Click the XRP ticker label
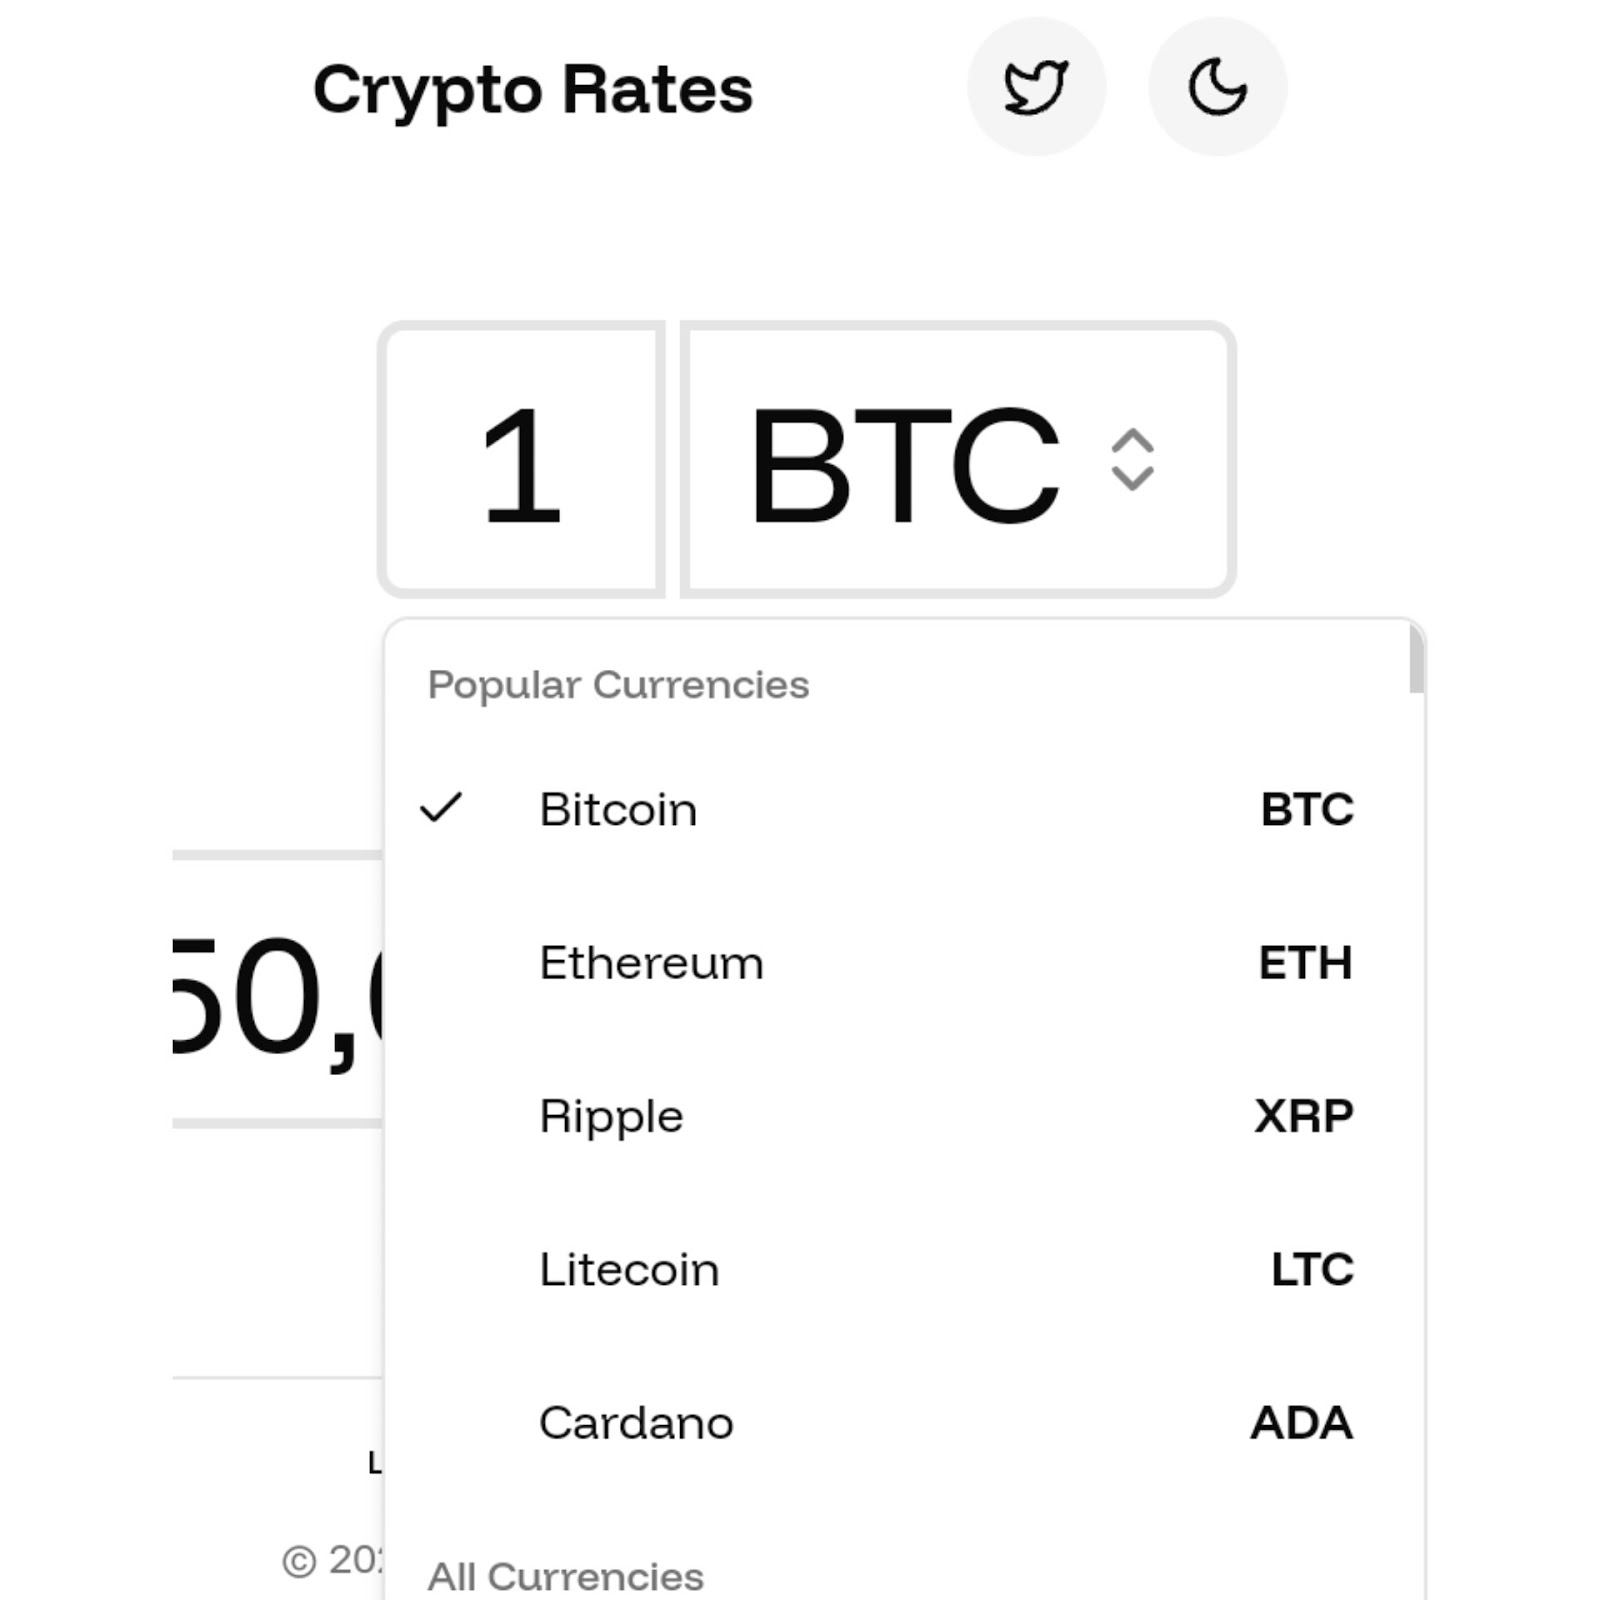1600x1600 pixels. pos(1304,1116)
